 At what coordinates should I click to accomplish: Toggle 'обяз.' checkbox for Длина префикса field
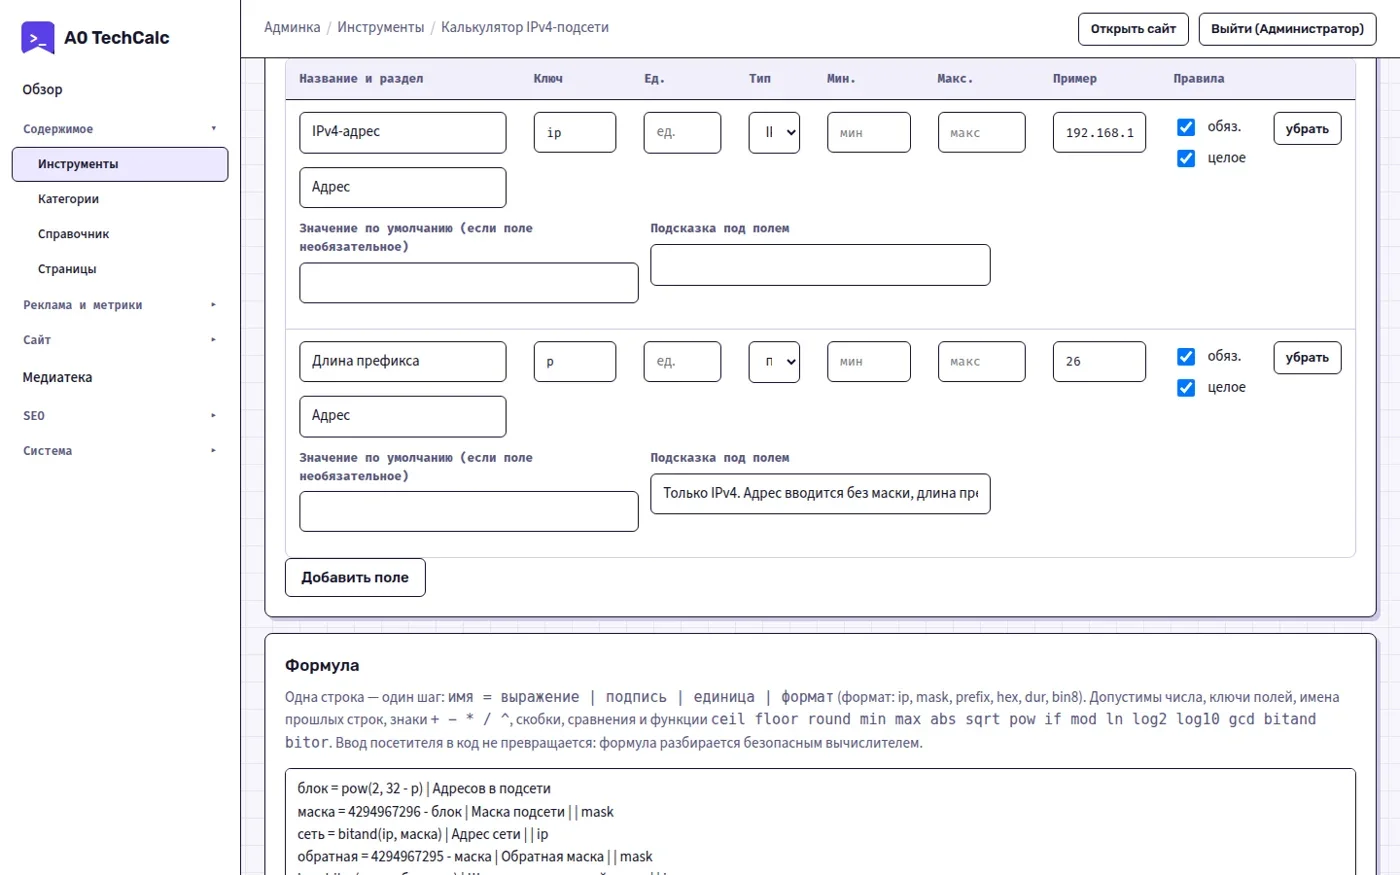point(1186,357)
